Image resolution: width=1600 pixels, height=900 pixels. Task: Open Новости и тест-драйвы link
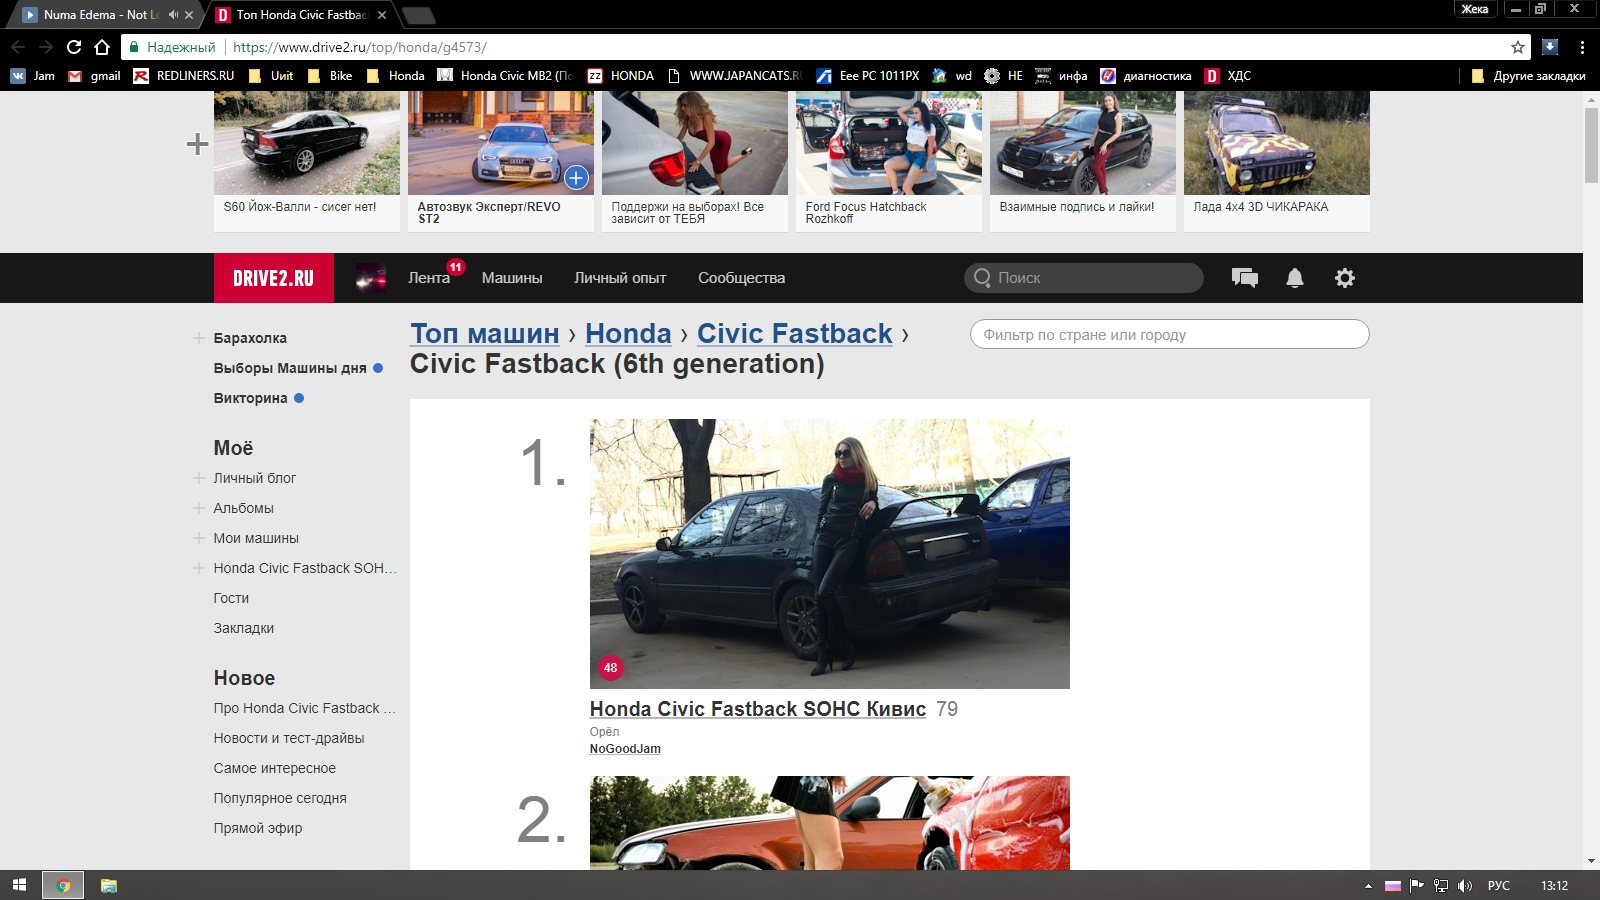(x=289, y=738)
